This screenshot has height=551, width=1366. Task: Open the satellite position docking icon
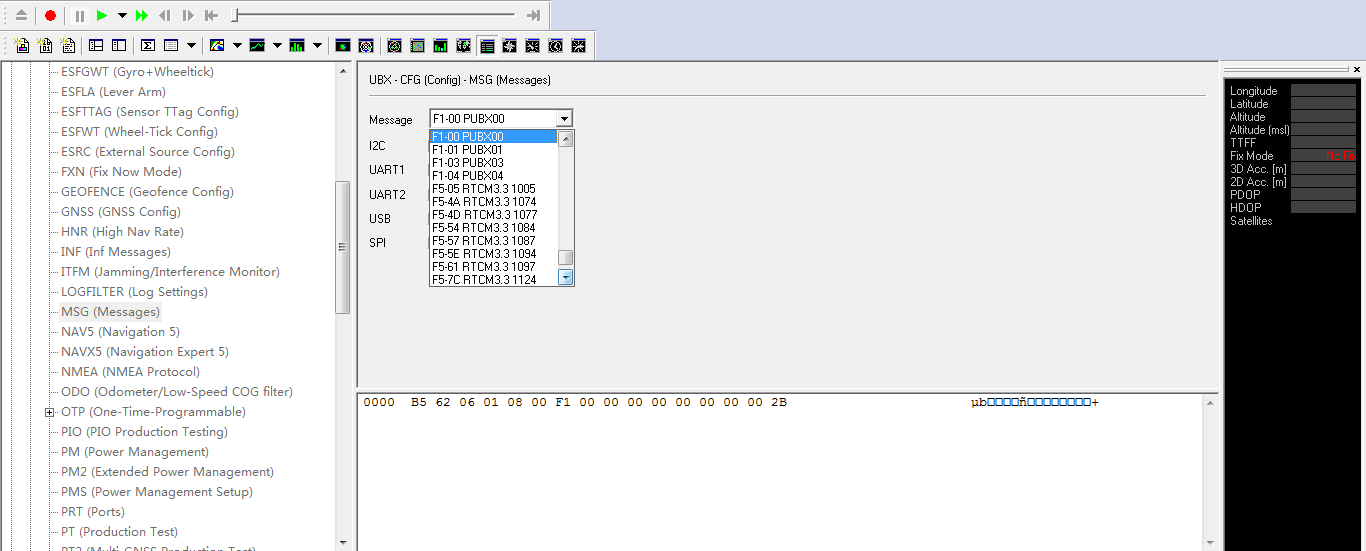(x=417, y=45)
